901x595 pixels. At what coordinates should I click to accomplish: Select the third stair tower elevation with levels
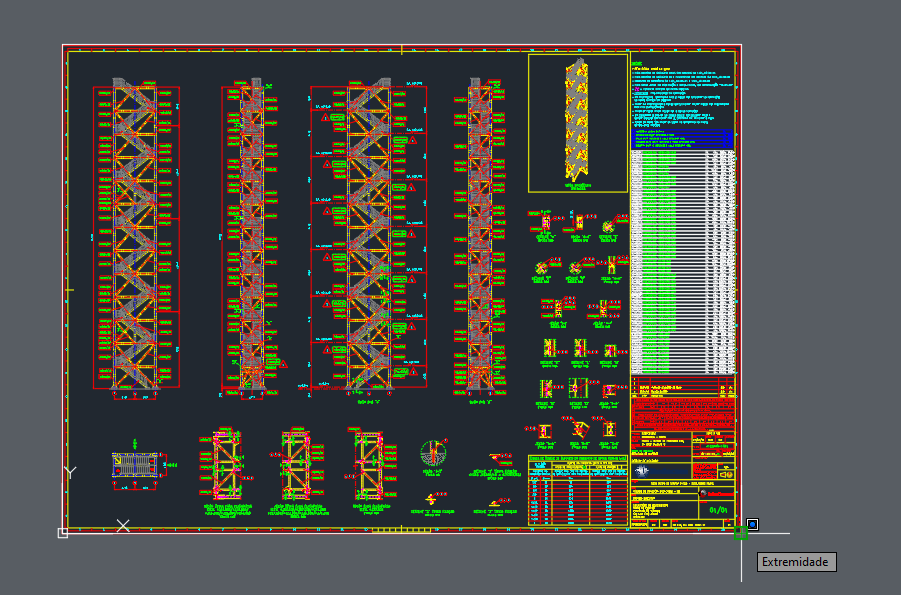coord(368,236)
